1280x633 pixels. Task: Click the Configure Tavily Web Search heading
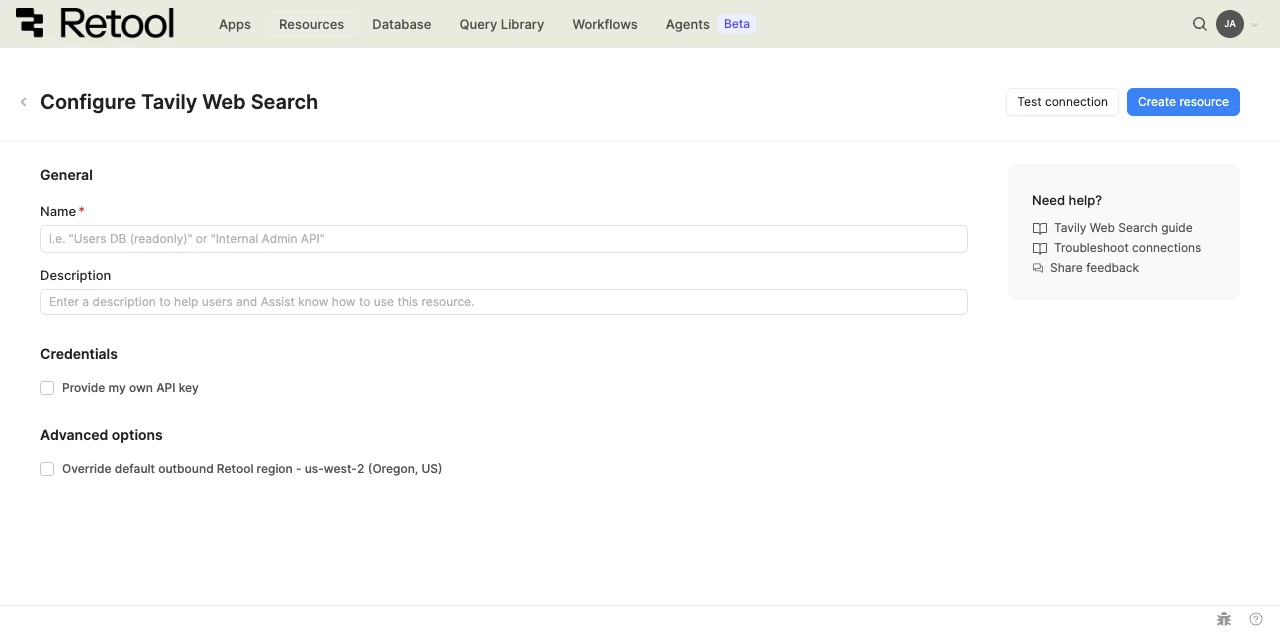pos(179,102)
